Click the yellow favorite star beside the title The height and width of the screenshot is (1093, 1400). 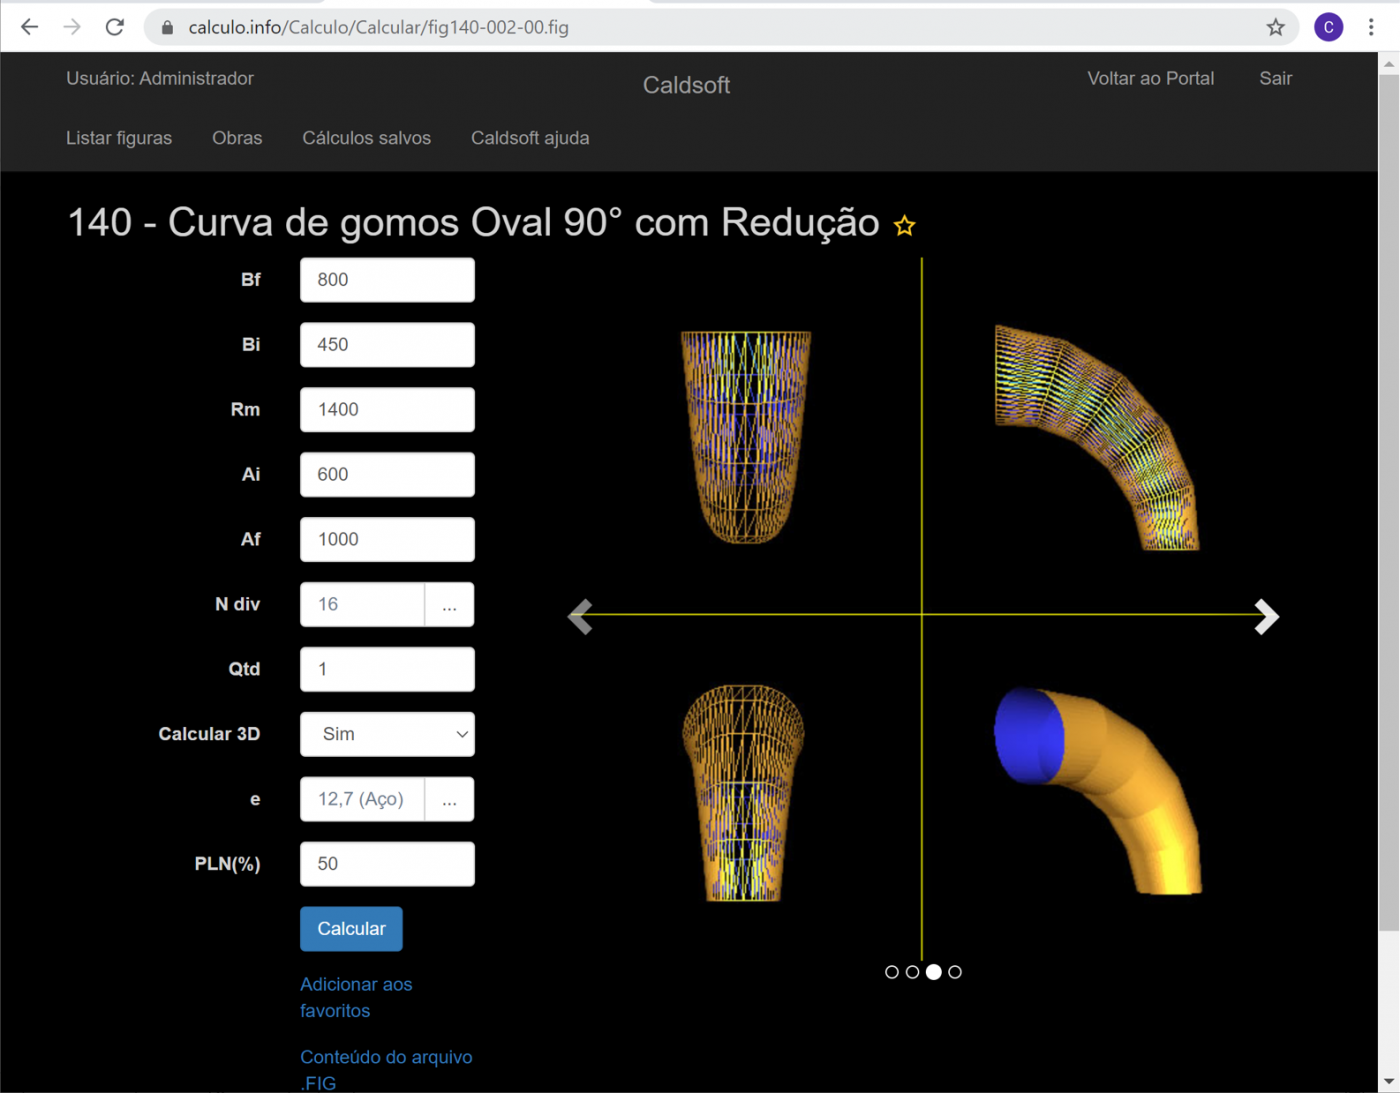point(904,226)
